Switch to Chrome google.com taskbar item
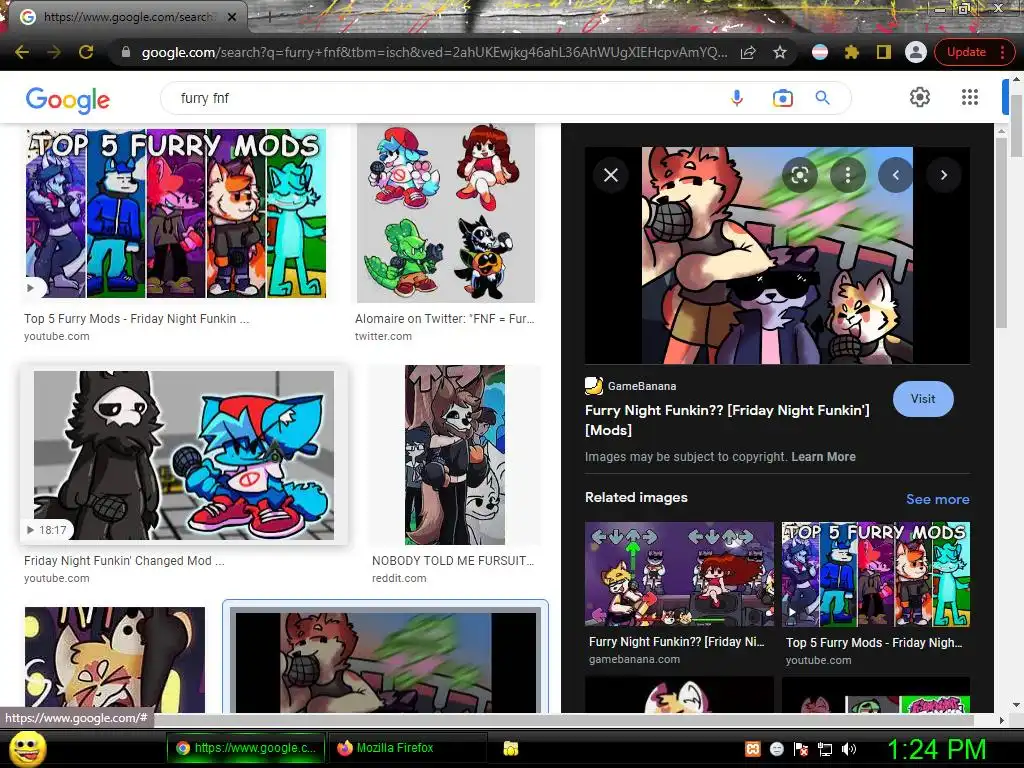The width and height of the screenshot is (1024, 768). [x=247, y=748]
